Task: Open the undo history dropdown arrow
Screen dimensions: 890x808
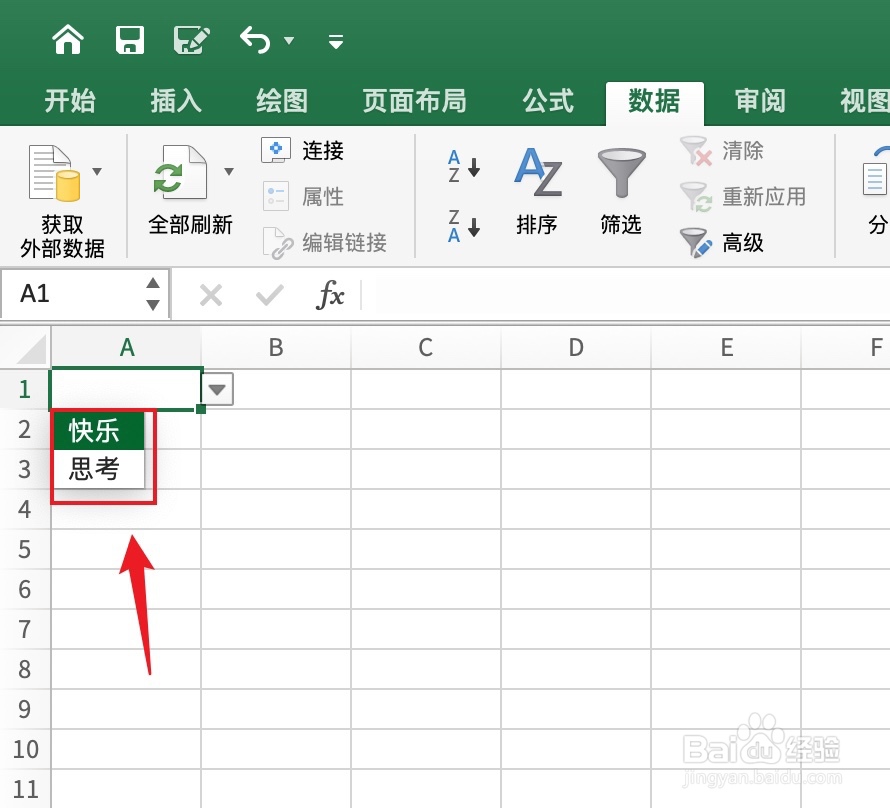Action: pos(289,40)
